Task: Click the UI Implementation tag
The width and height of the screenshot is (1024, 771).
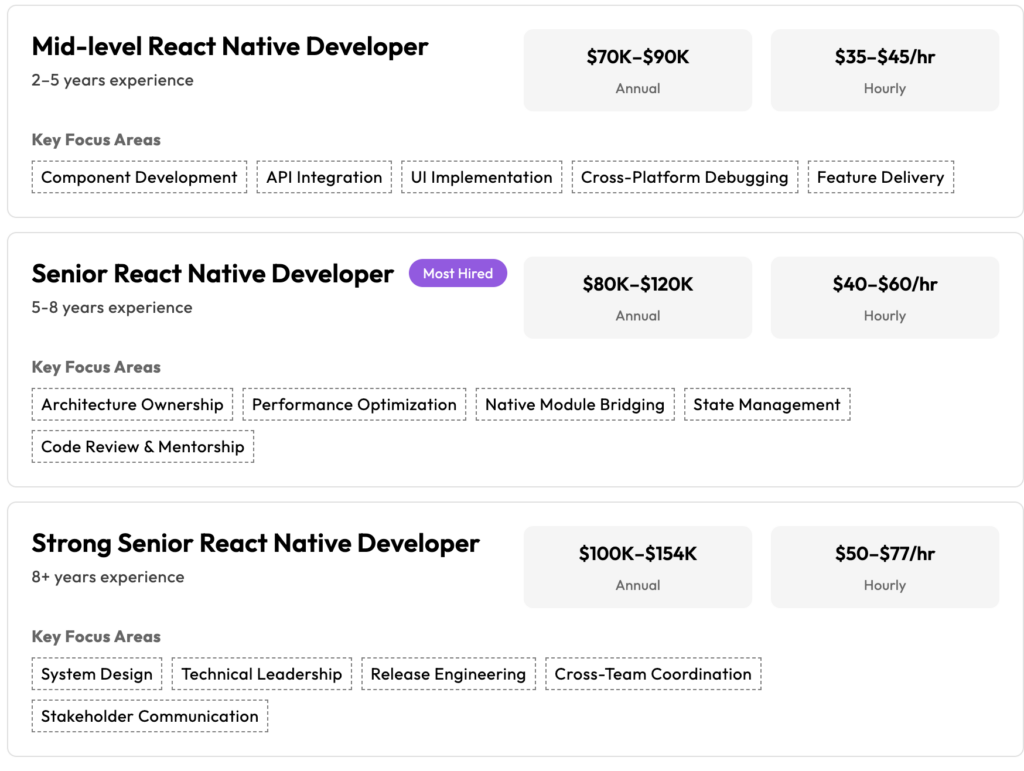Action: click(x=481, y=177)
